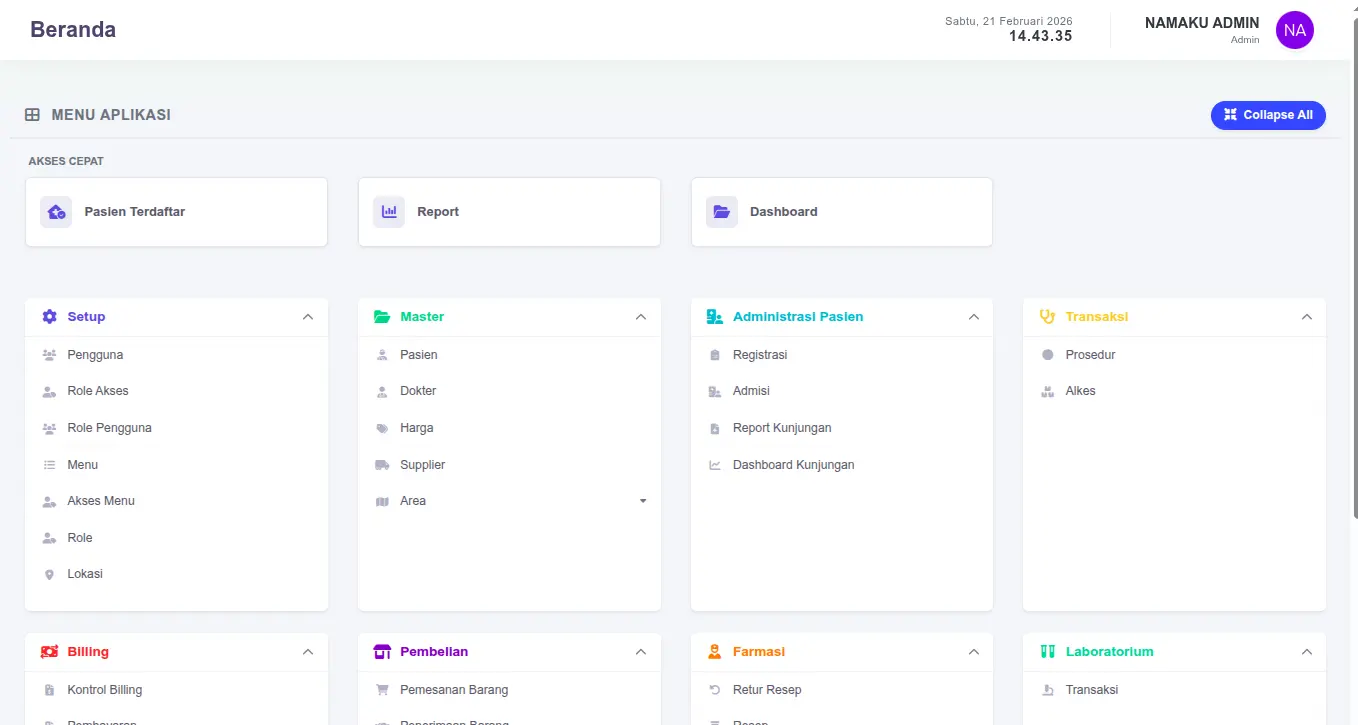Open the Registrasi menu item
The image size is (1358, 725).
(x=760, y=355)
